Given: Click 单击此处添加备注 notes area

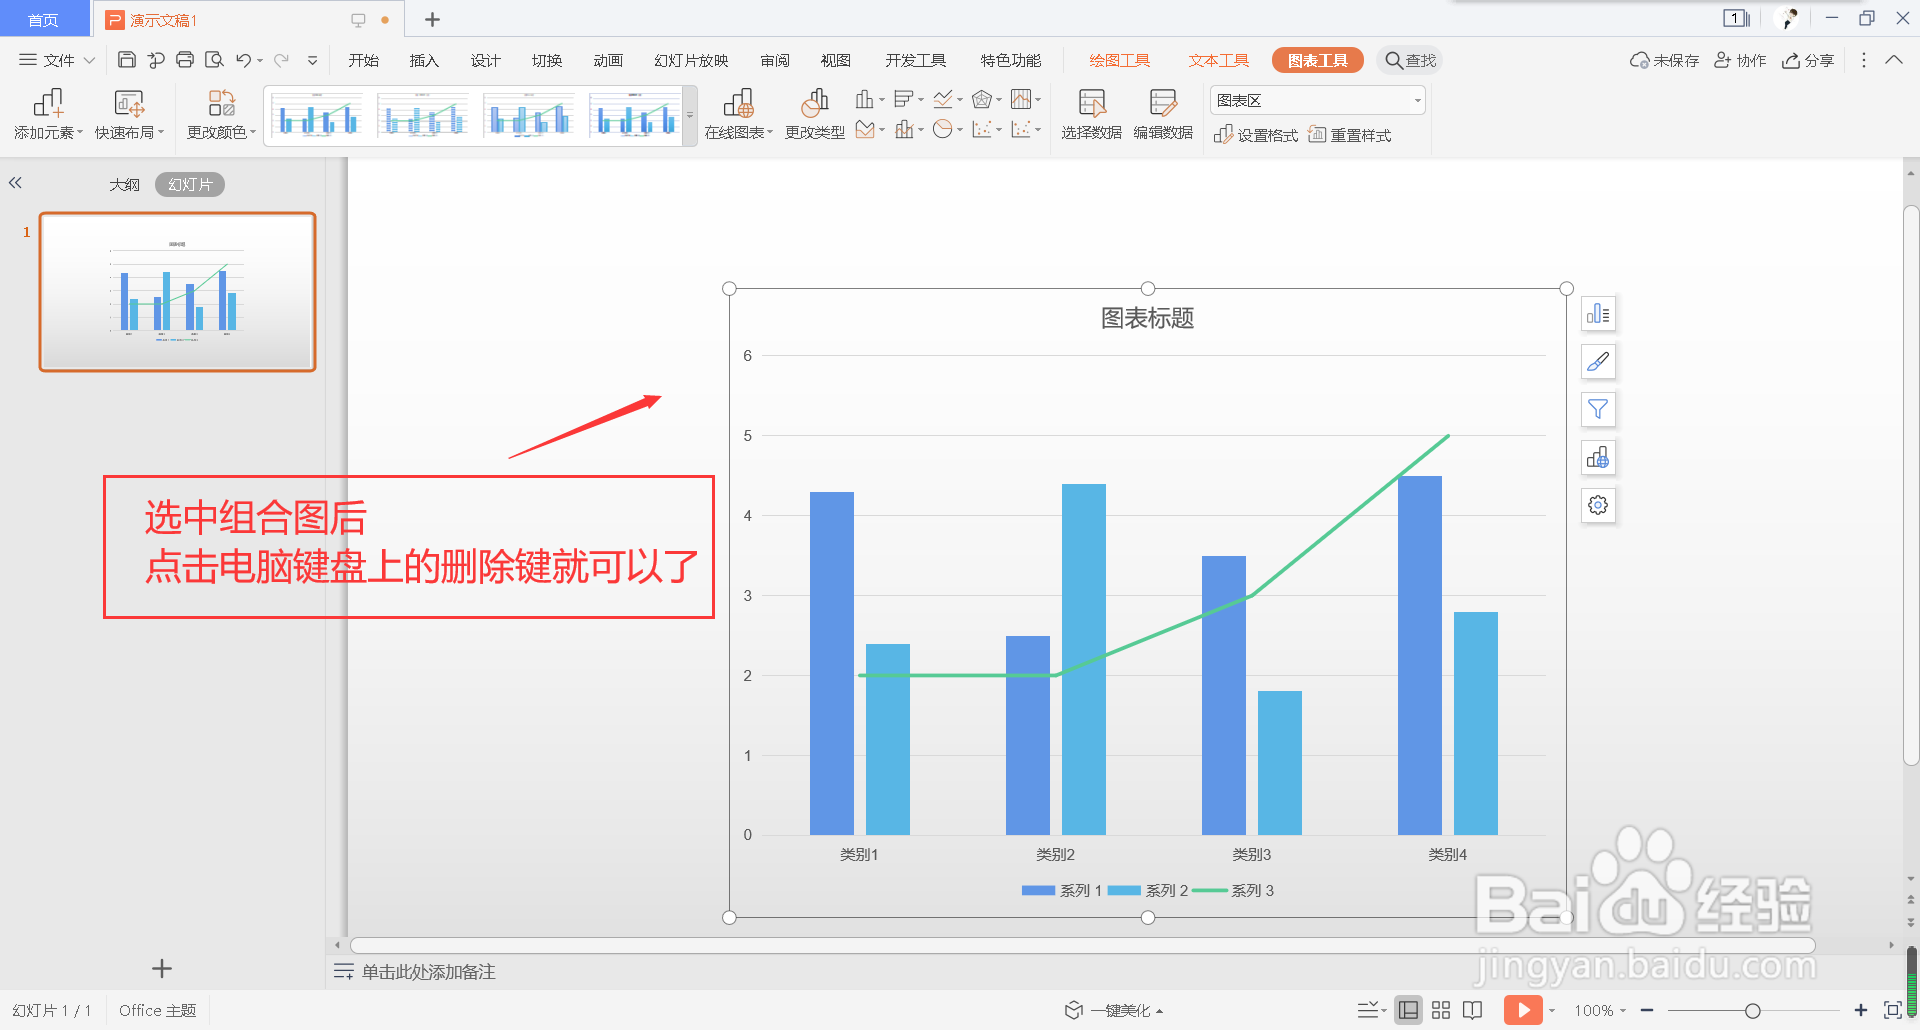Looking at the screenshot, I should [x=428, y=971].
